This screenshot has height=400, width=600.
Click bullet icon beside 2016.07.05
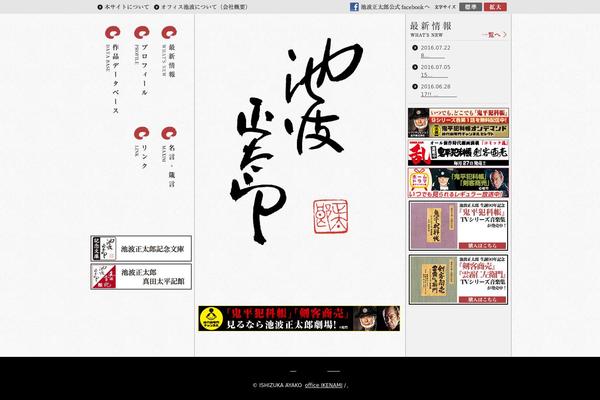[x=415, y=67]
